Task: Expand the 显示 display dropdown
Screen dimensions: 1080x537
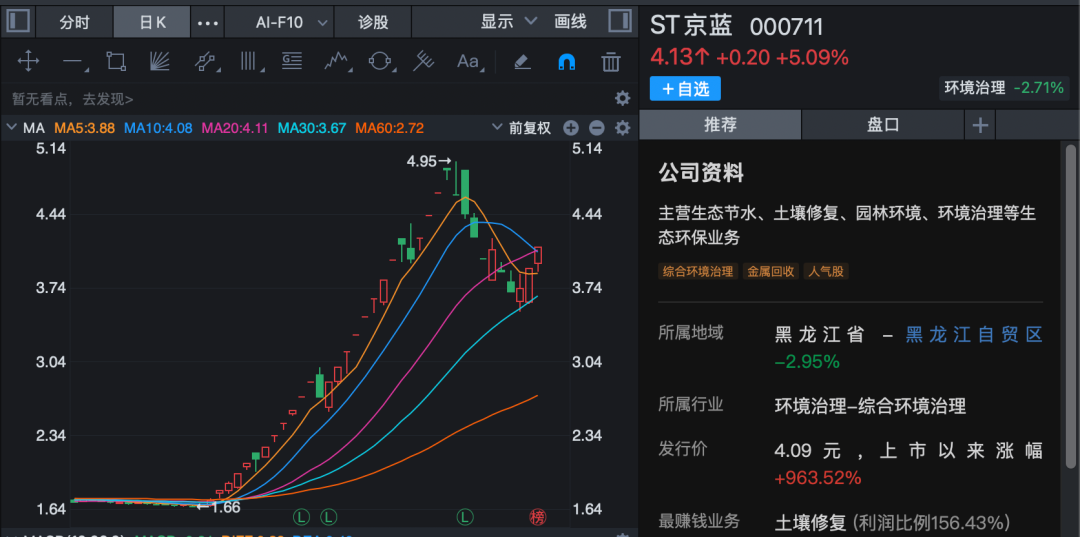Action: click(x=508, y=21)
